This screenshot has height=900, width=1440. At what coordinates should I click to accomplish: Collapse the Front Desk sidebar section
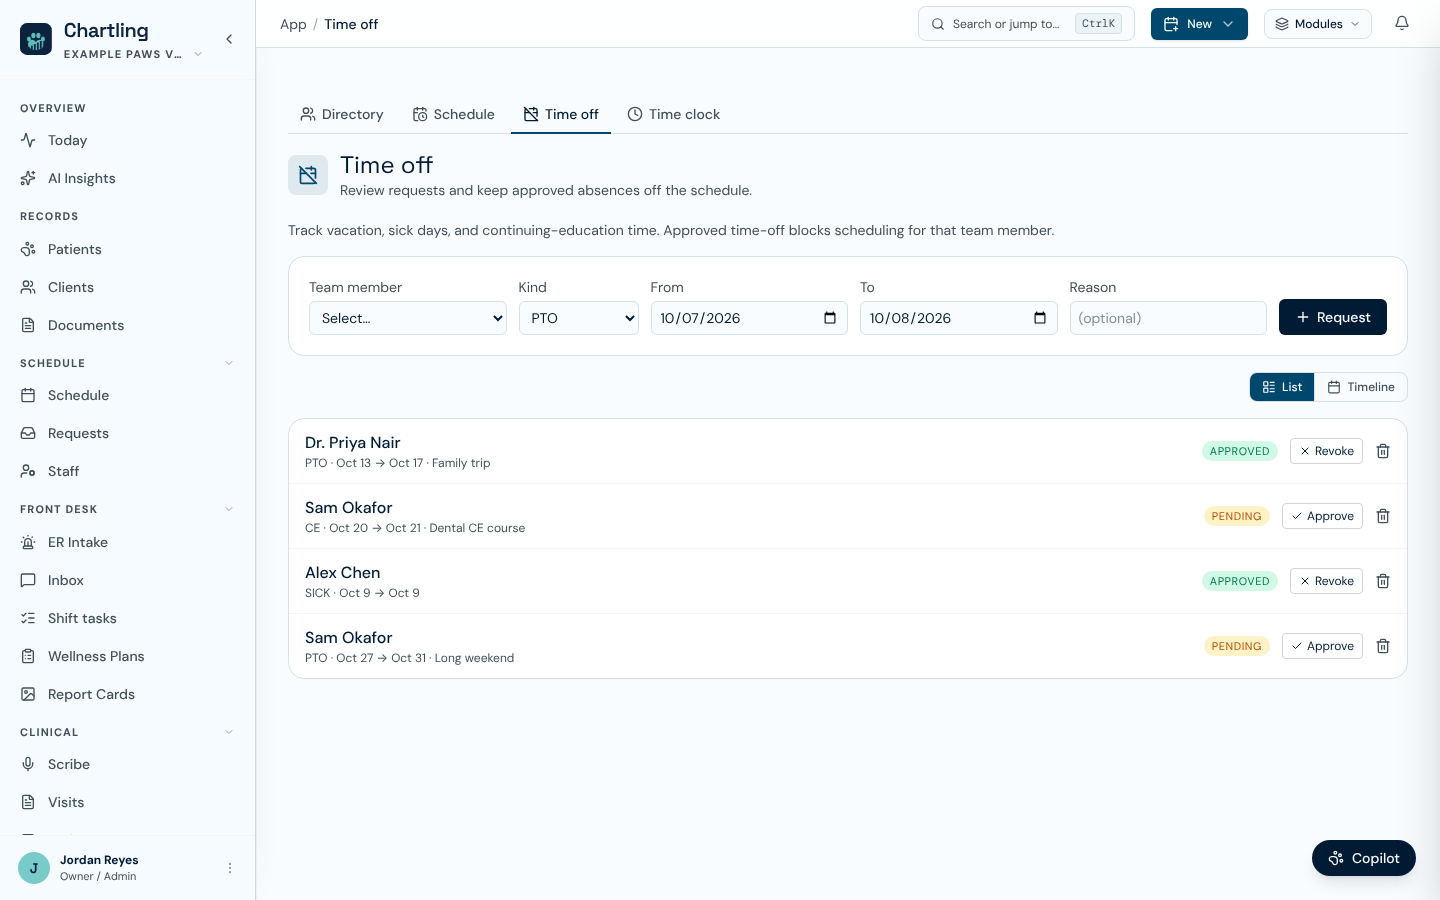click(229, 509)
